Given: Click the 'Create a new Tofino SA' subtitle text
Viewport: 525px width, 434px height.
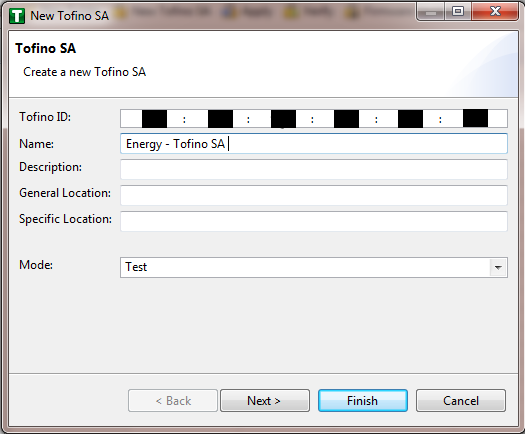Looking at the screenshot, I should pos(84,72).
